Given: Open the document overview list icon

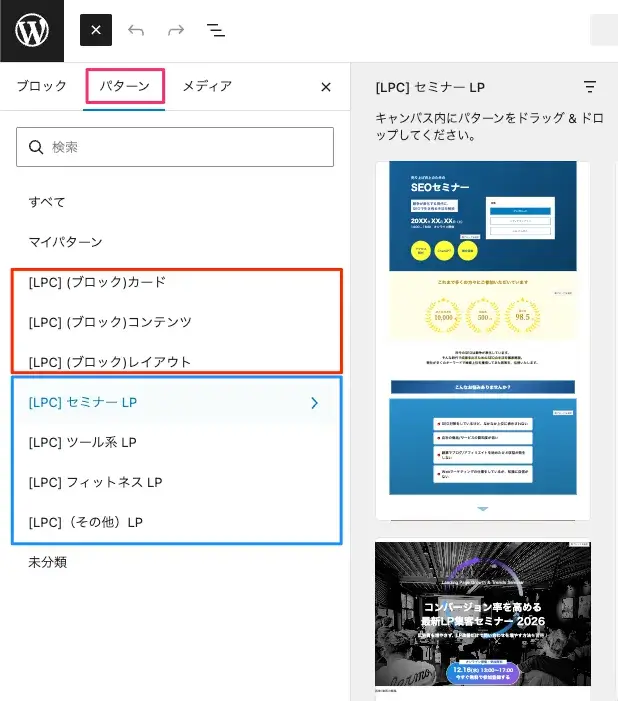Looking at the screenshot, I should pyautogui.click(x=216, y=30).
